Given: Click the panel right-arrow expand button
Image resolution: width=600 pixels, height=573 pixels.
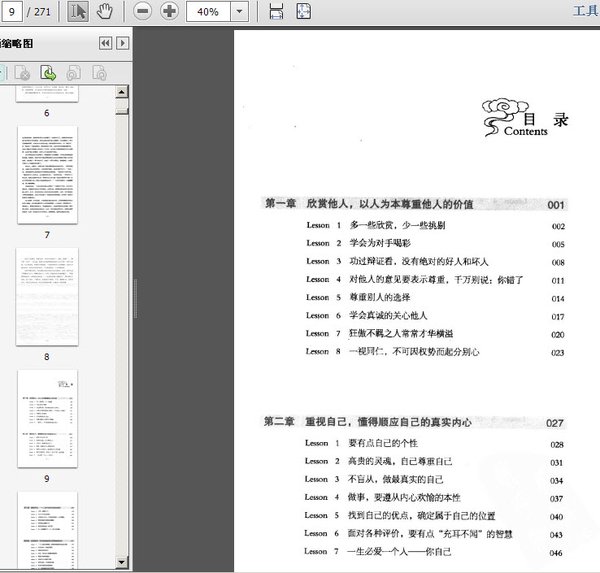Looking at the screenshot, I should pos(122,43).
